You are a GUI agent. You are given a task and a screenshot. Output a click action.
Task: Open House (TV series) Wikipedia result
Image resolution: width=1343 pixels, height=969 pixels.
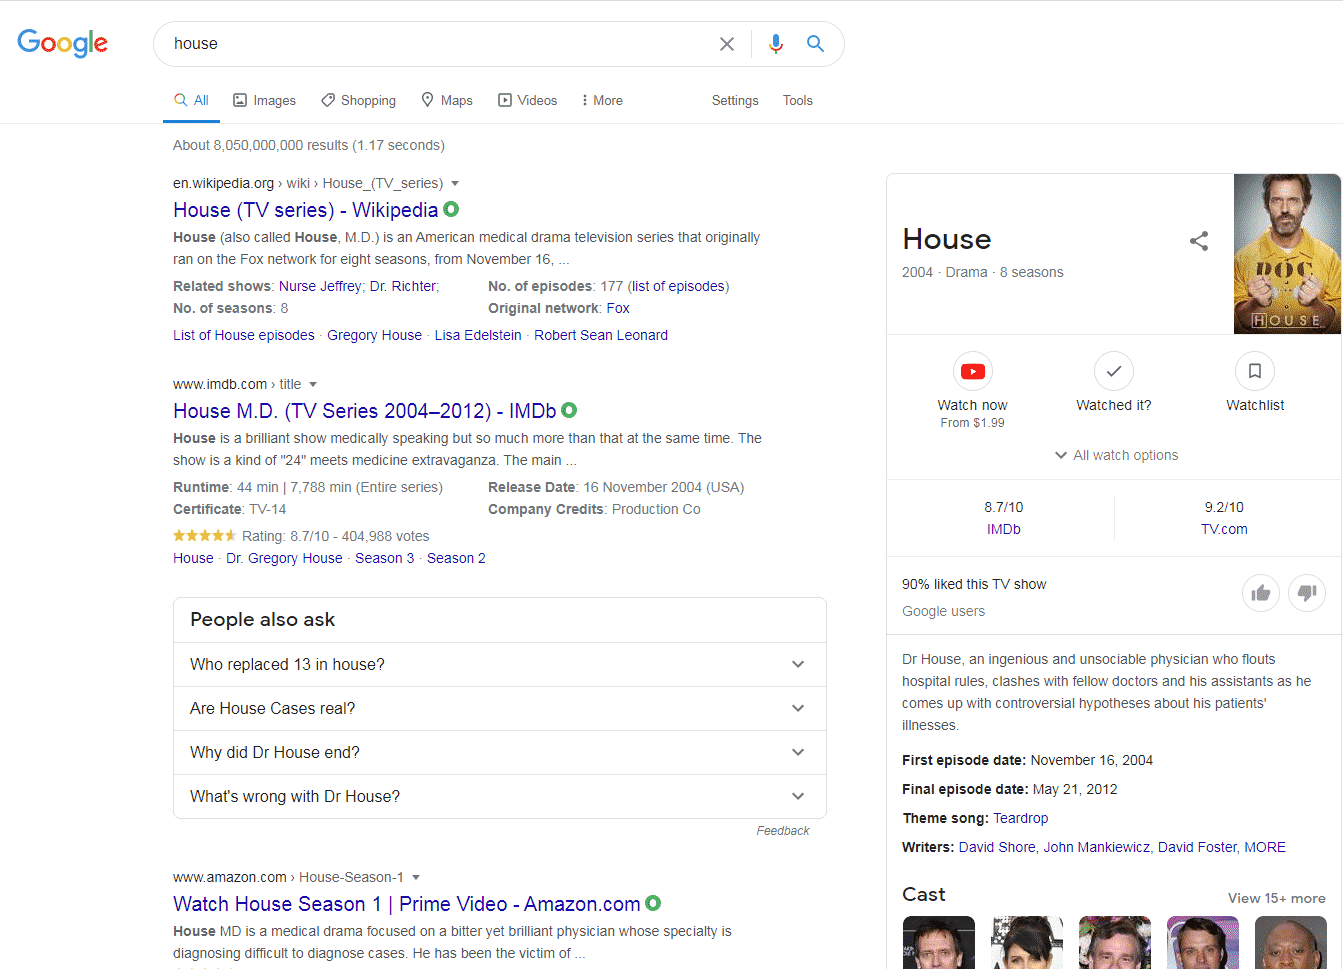coord(305,210)
